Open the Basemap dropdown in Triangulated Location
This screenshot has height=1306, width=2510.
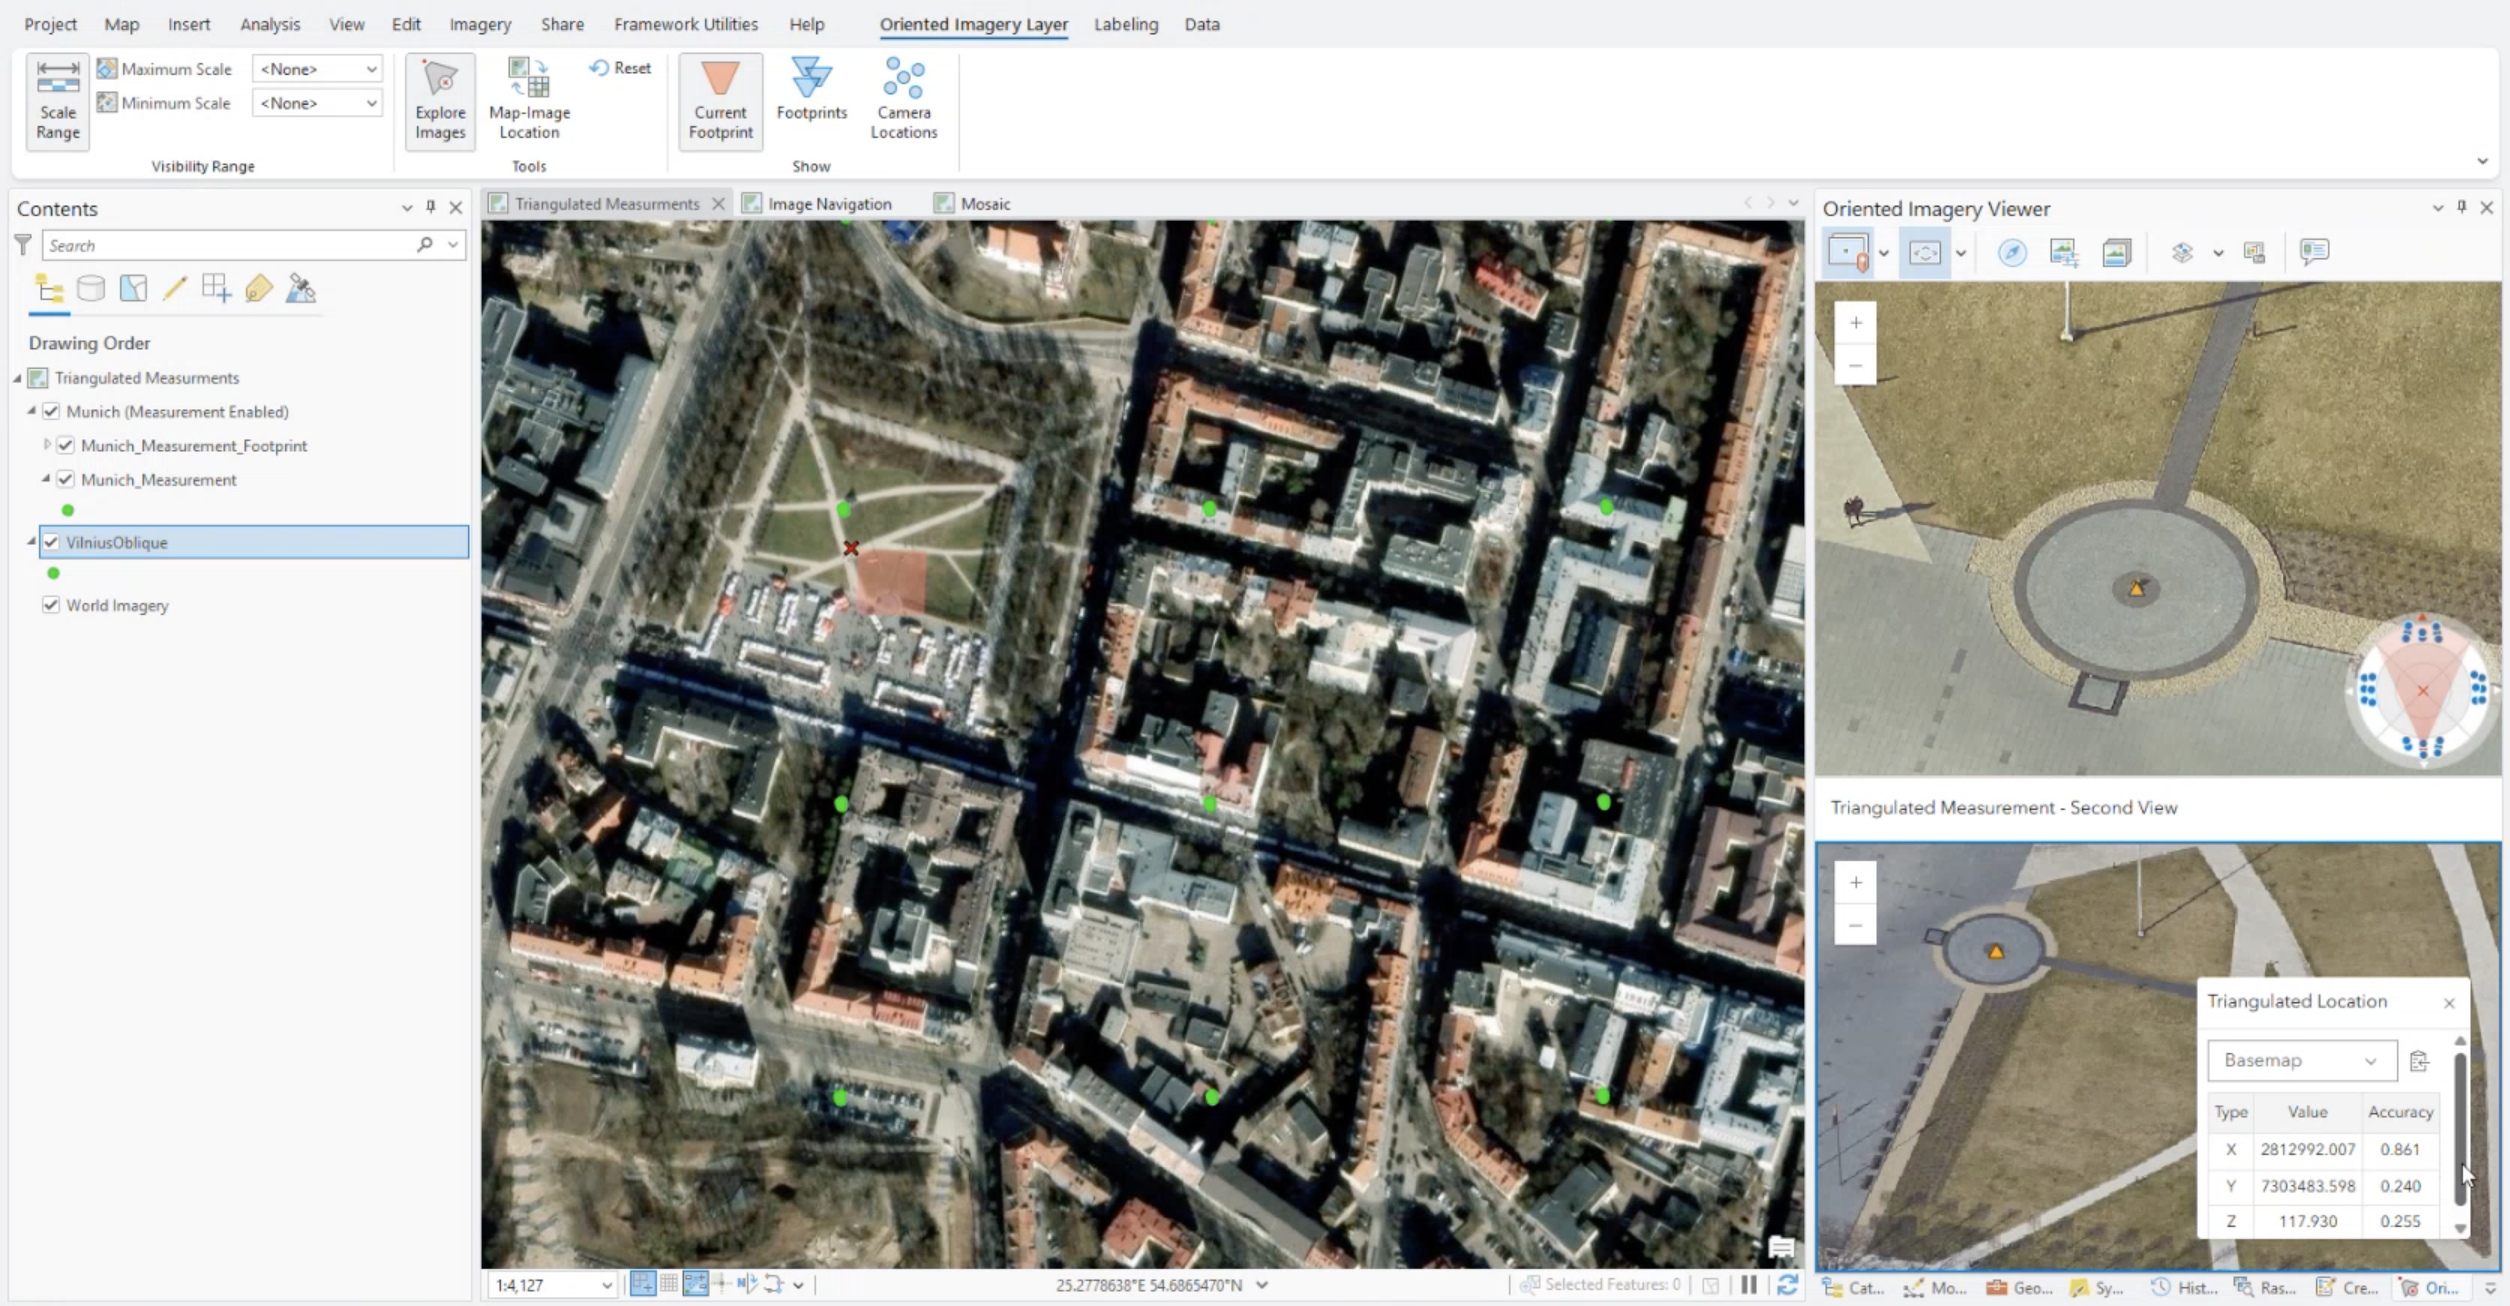[2301, 1060]
